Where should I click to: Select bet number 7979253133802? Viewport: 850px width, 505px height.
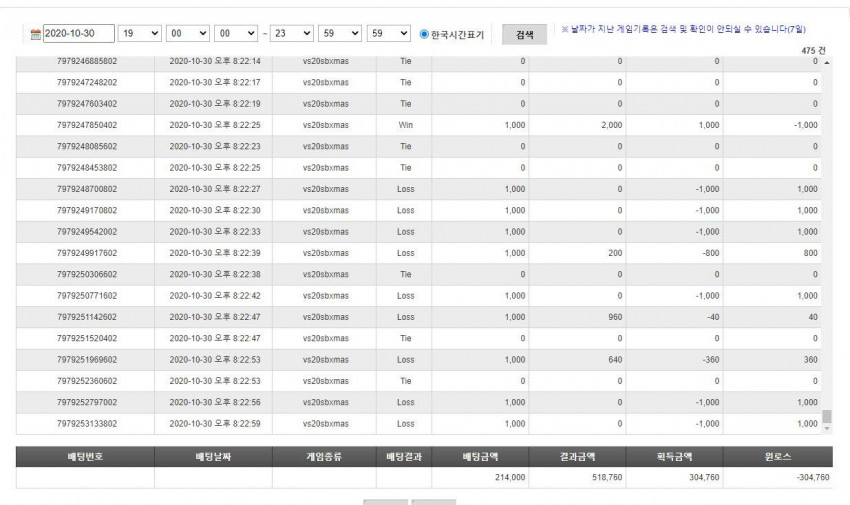(87, 424)
